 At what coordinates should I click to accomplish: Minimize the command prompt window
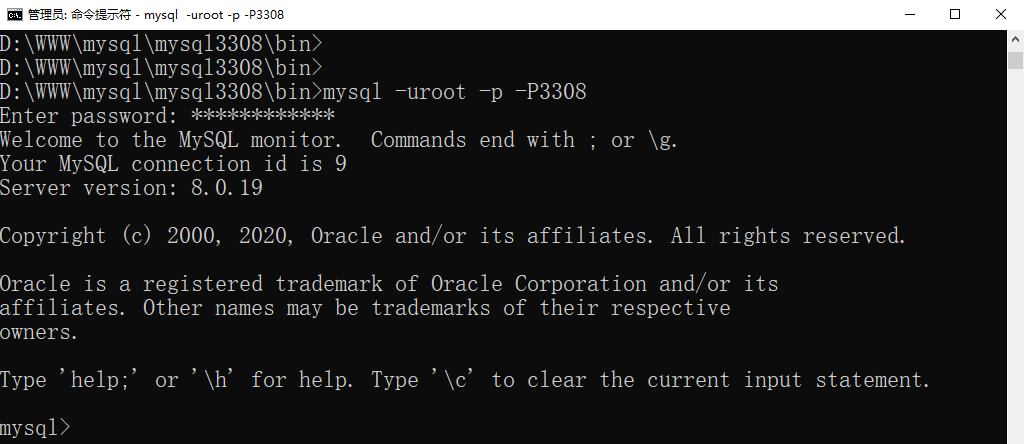(909, 14)
